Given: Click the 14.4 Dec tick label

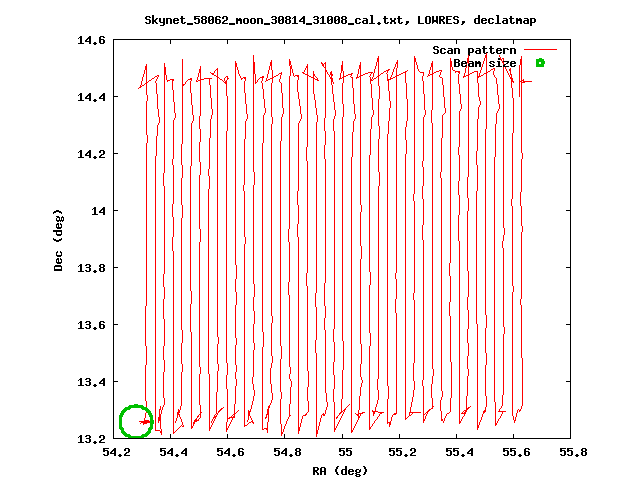Looking at the screenshot, I should pos(91,97).
